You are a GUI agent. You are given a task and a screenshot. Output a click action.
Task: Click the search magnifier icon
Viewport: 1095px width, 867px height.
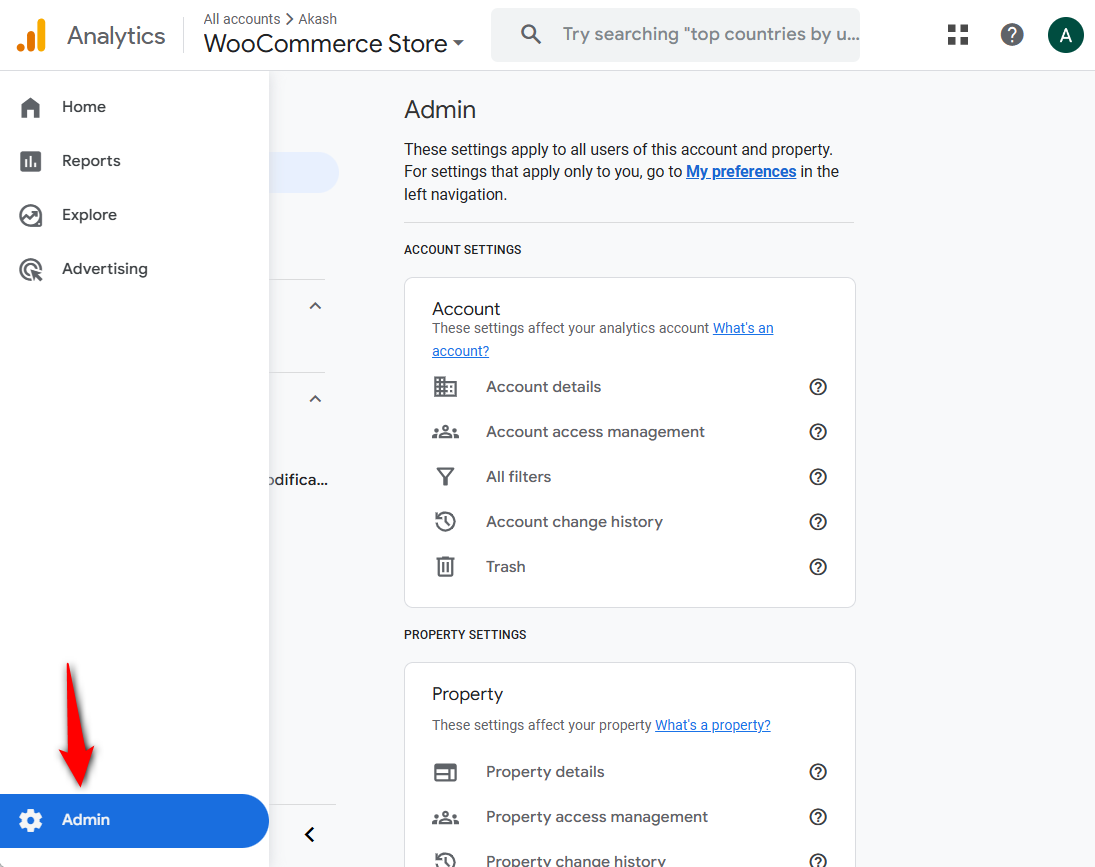click(531, 34)
